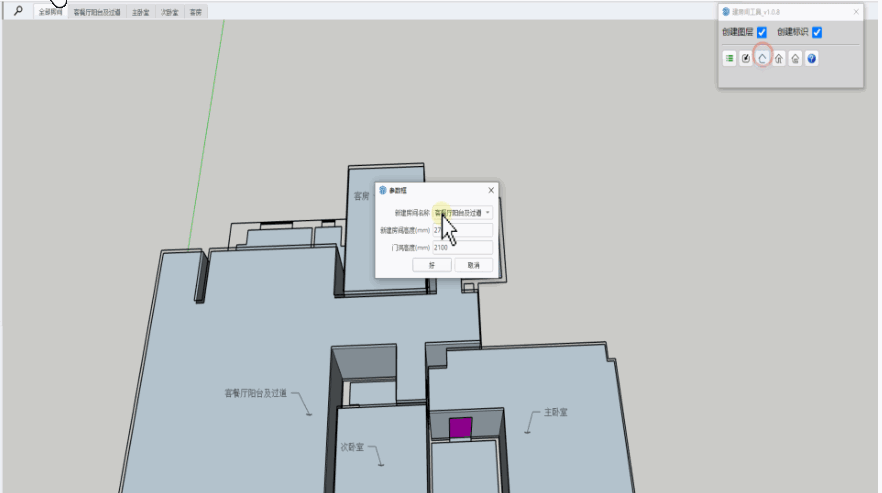The height and width of the screenshot is (493, 882).
Task: Select the house with up-arrow icon
Action: click(779, 59)
